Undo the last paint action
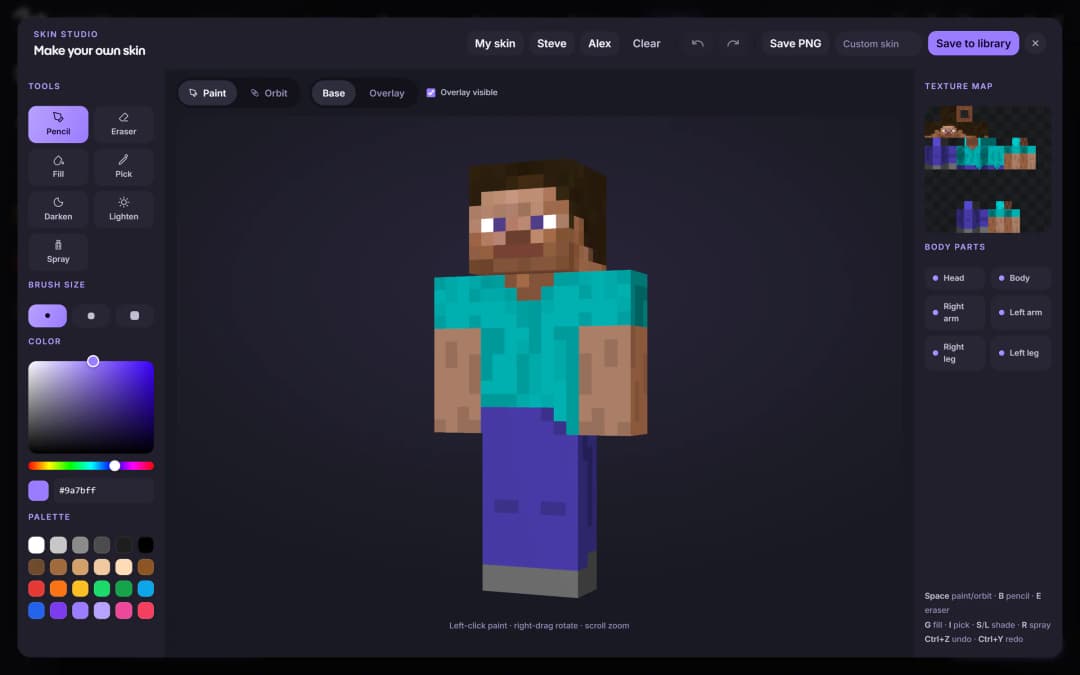Viewport: 1080px width, 675px height. (x=697, y=43)
